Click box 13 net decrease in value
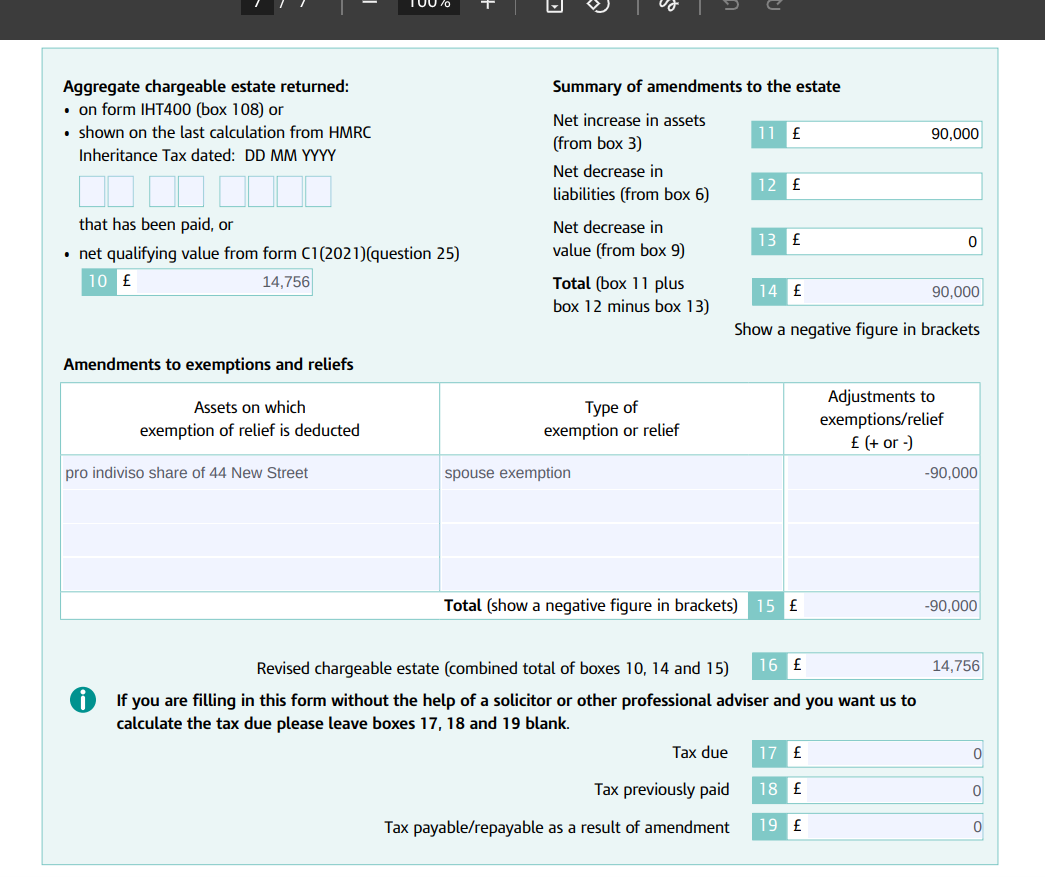Viewport: 1045px width, 877px height. pyautogui.click(x=882, y=241)
